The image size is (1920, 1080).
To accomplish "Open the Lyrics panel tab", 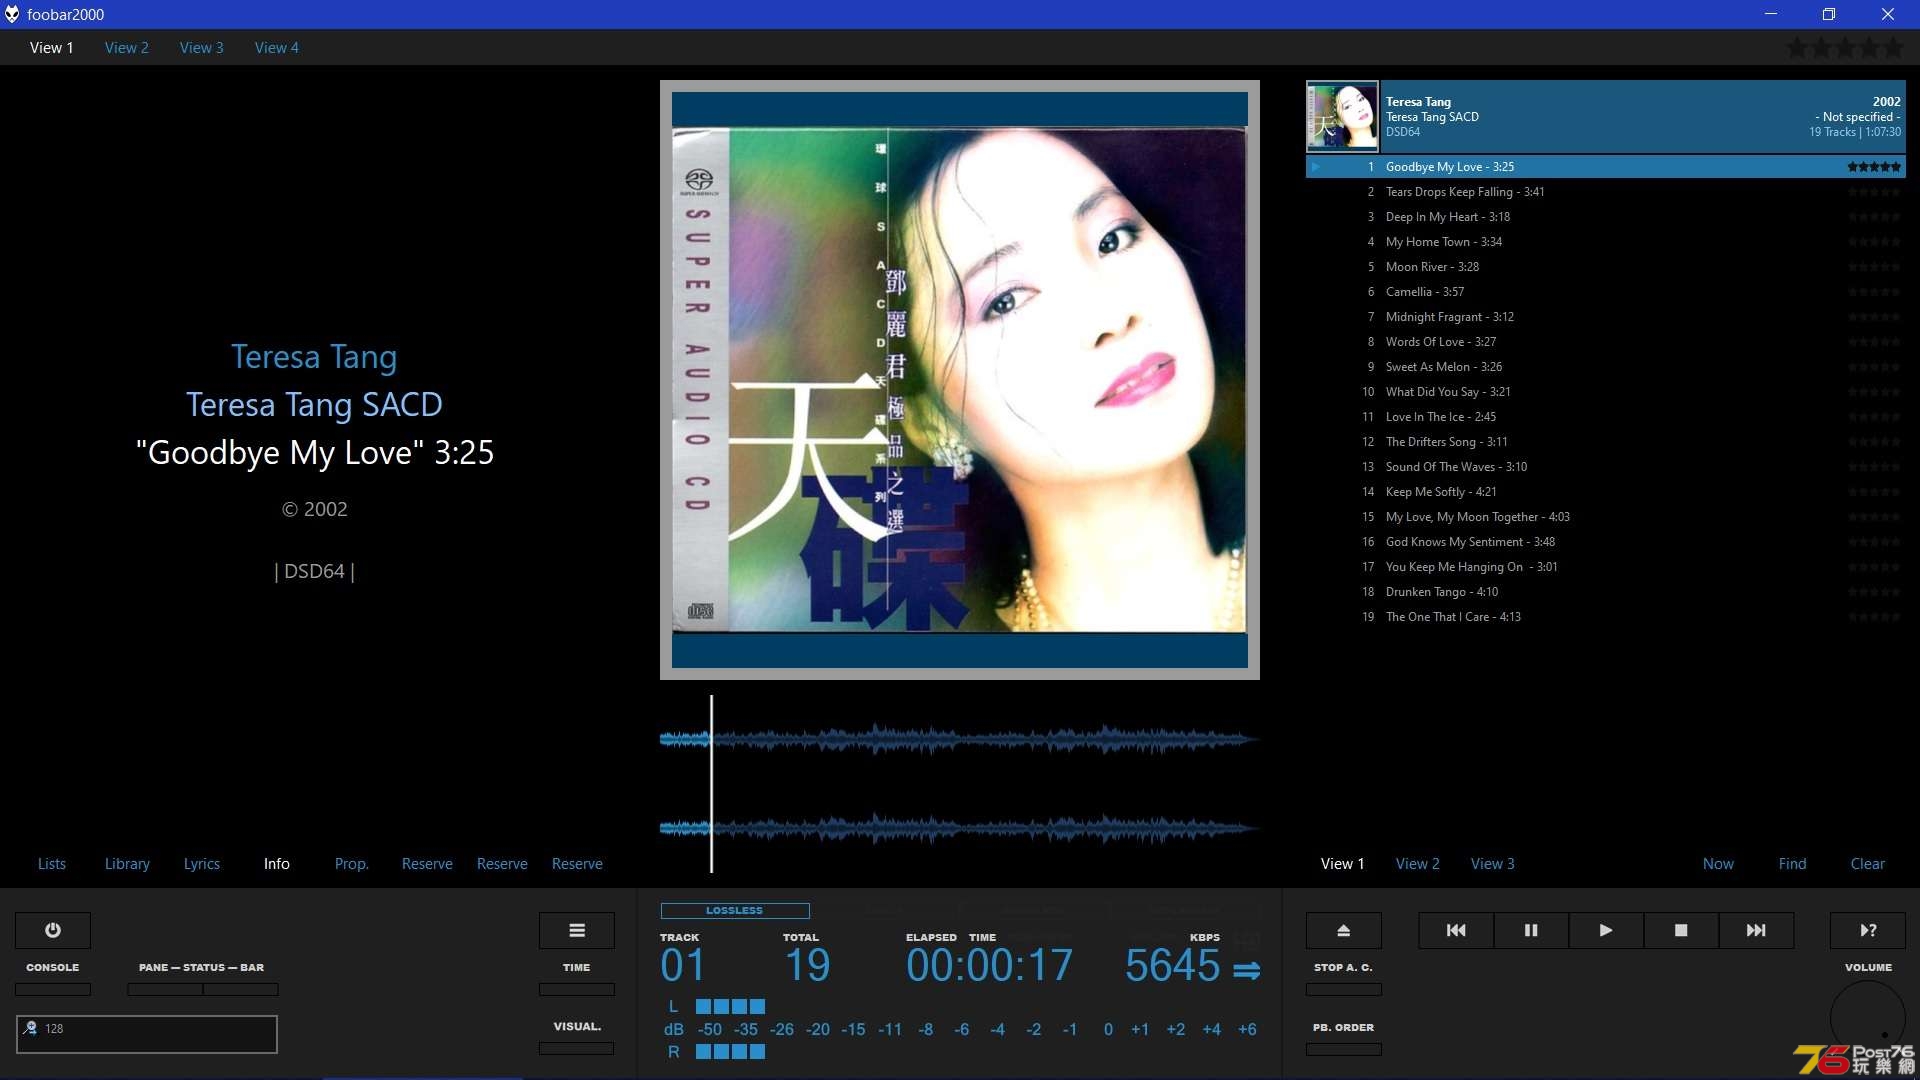I will pyautogui.click(x=202, y=863).
